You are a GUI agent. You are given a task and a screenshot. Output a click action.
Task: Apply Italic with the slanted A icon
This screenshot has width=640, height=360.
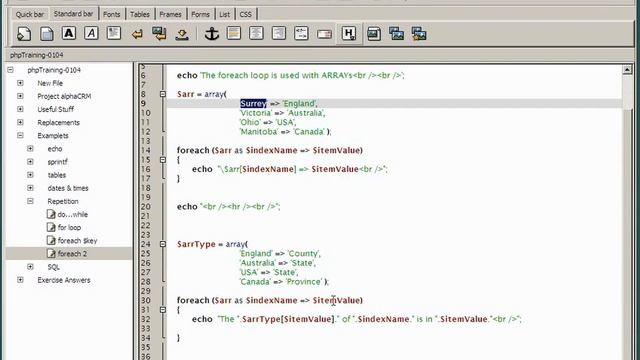click(x=91, y=33)
